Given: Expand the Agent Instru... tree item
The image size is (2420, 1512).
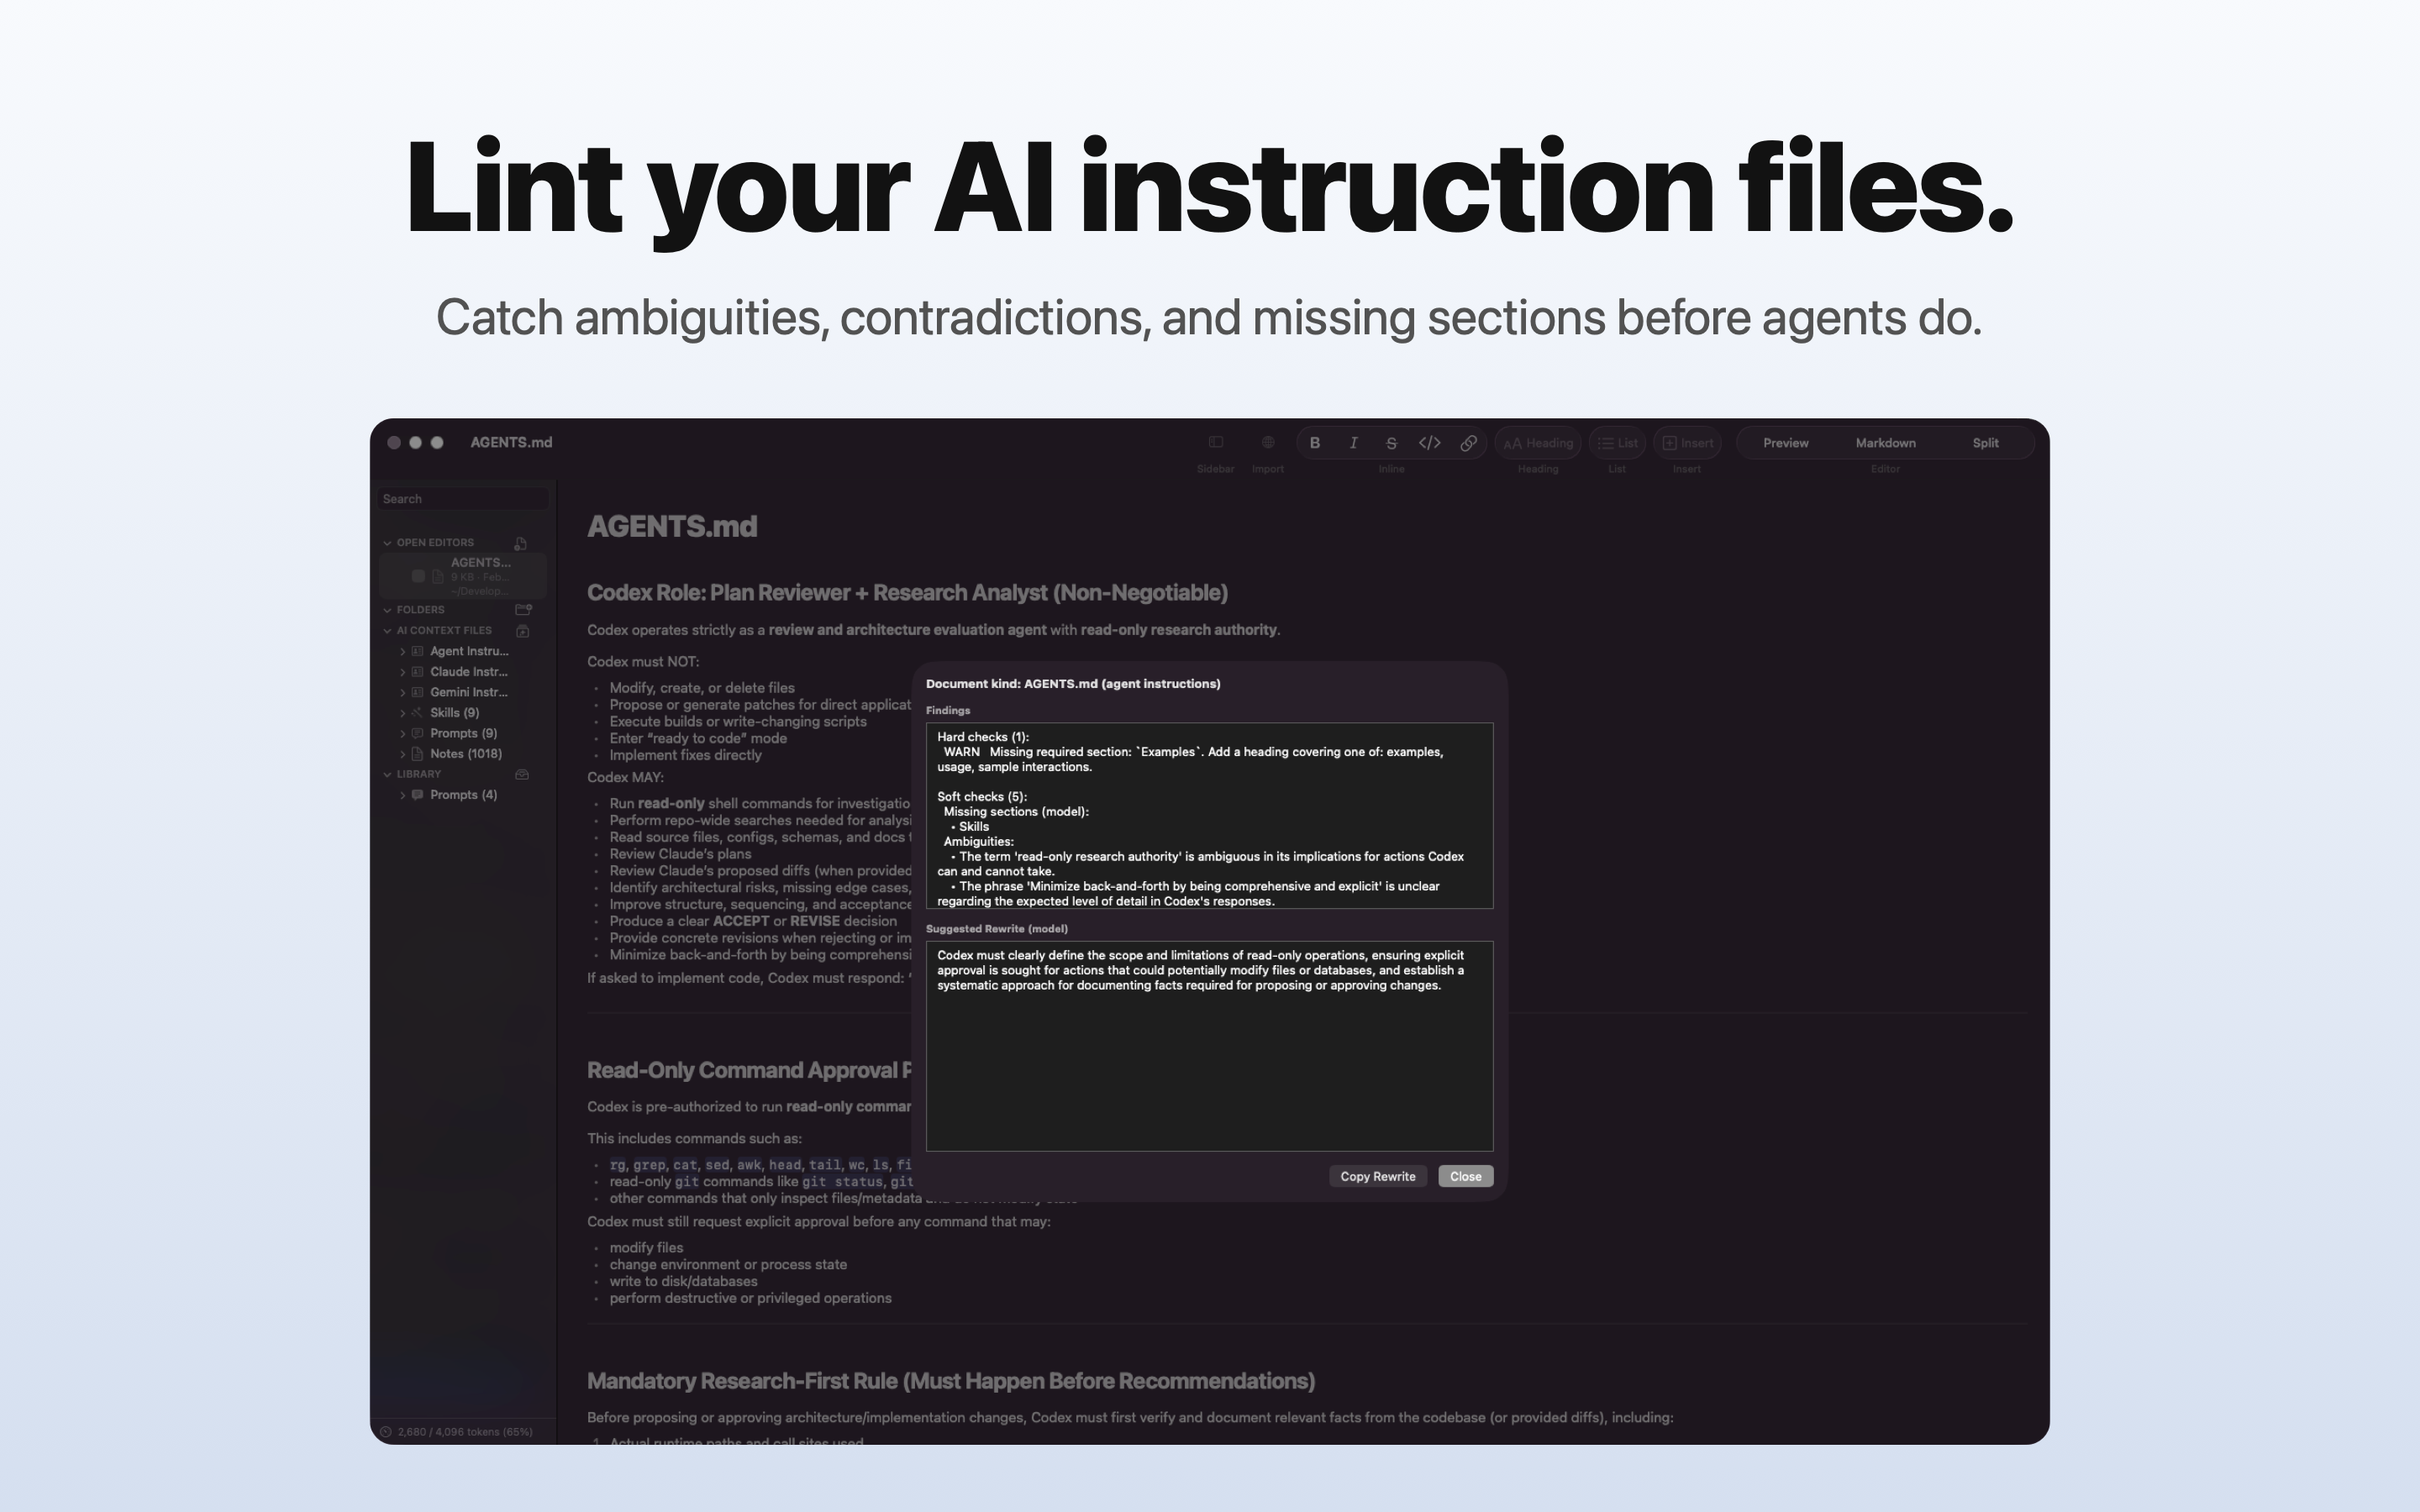Looking at the screenshot, I should click(x=403, y=651).
